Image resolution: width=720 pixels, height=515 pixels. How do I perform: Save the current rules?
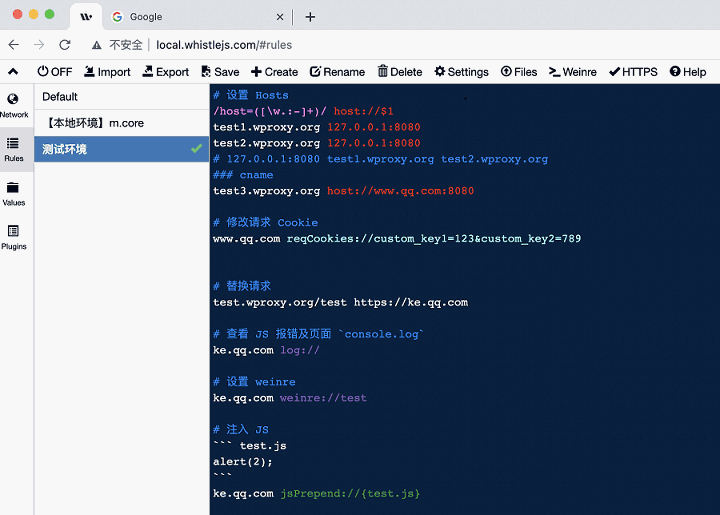pos(220,72)
